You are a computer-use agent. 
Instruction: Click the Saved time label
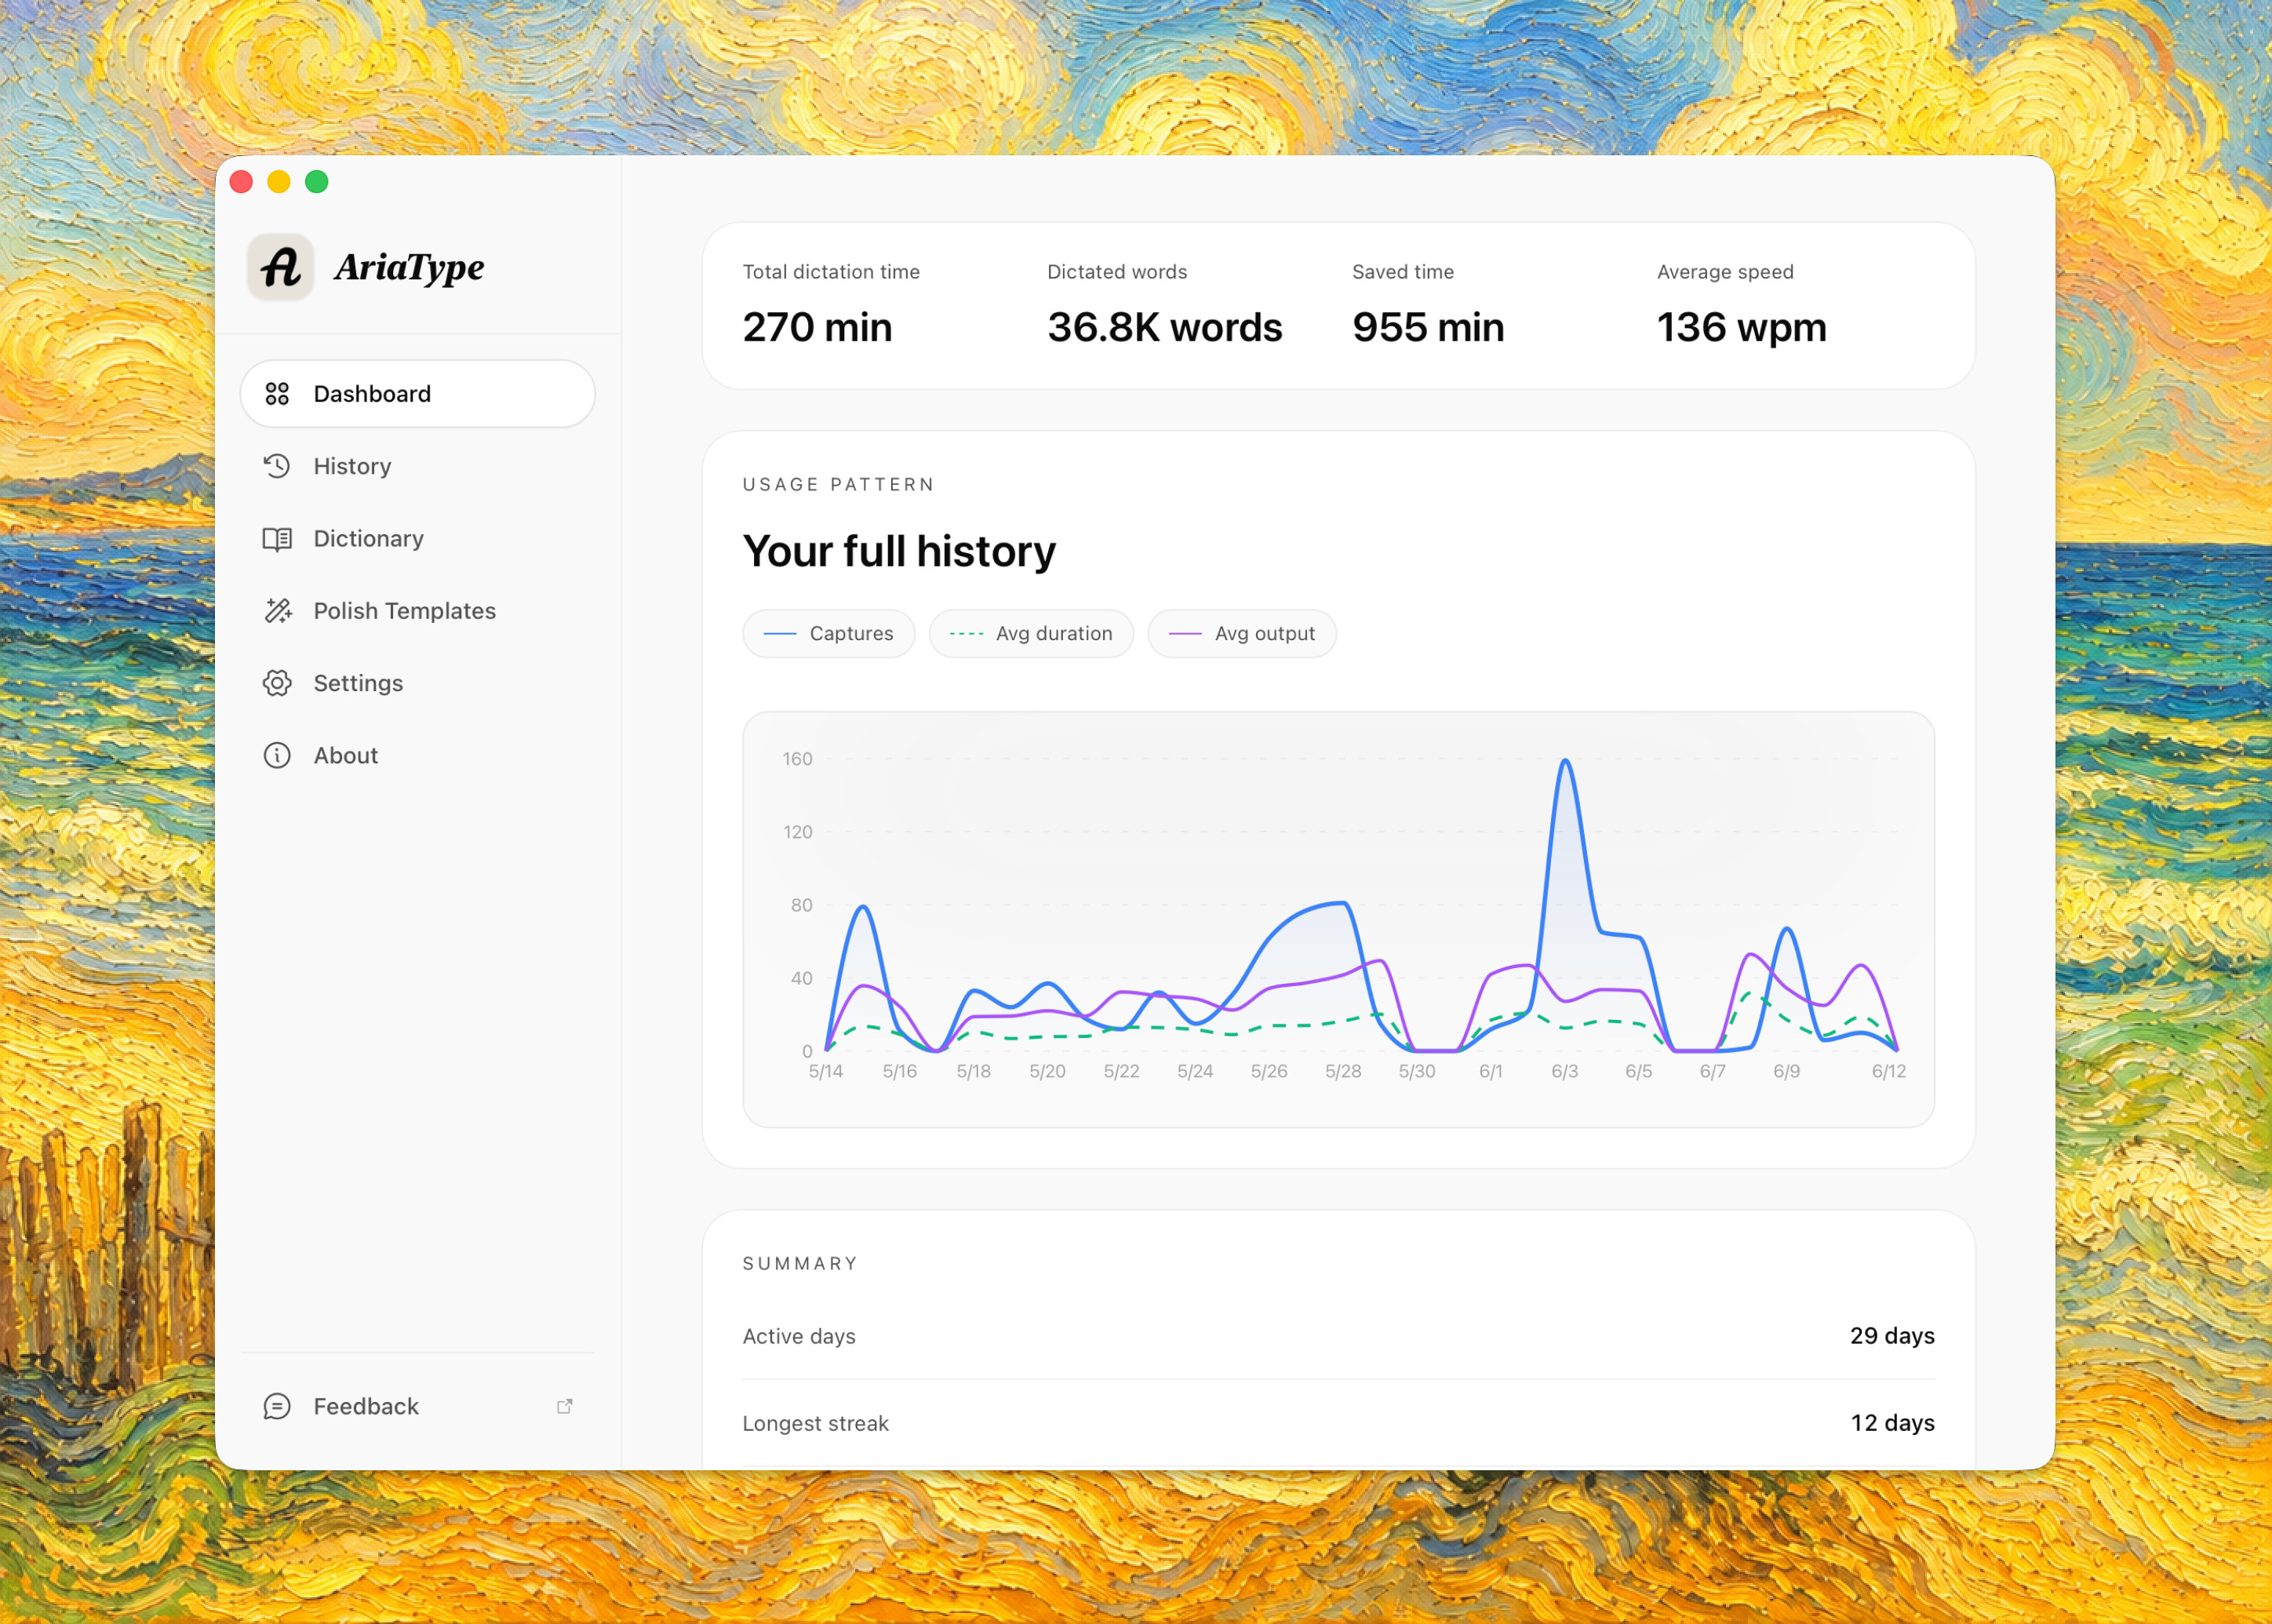[1403, 272]
